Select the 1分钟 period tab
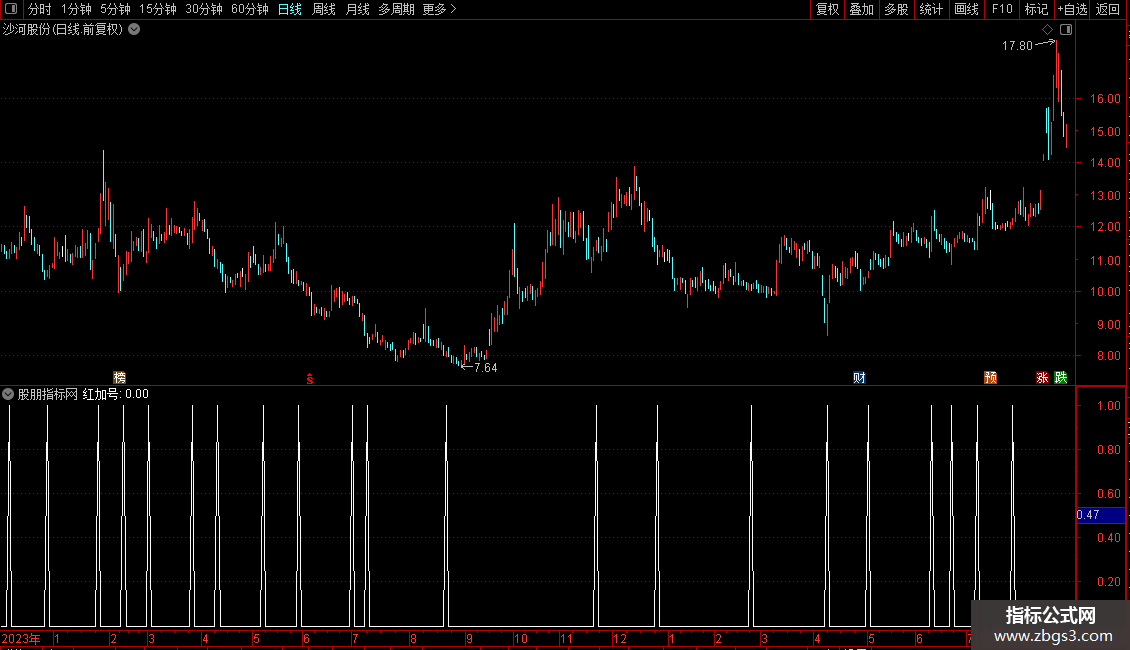The width and height of the screenshot is (1130, 650). coord(76,9)
